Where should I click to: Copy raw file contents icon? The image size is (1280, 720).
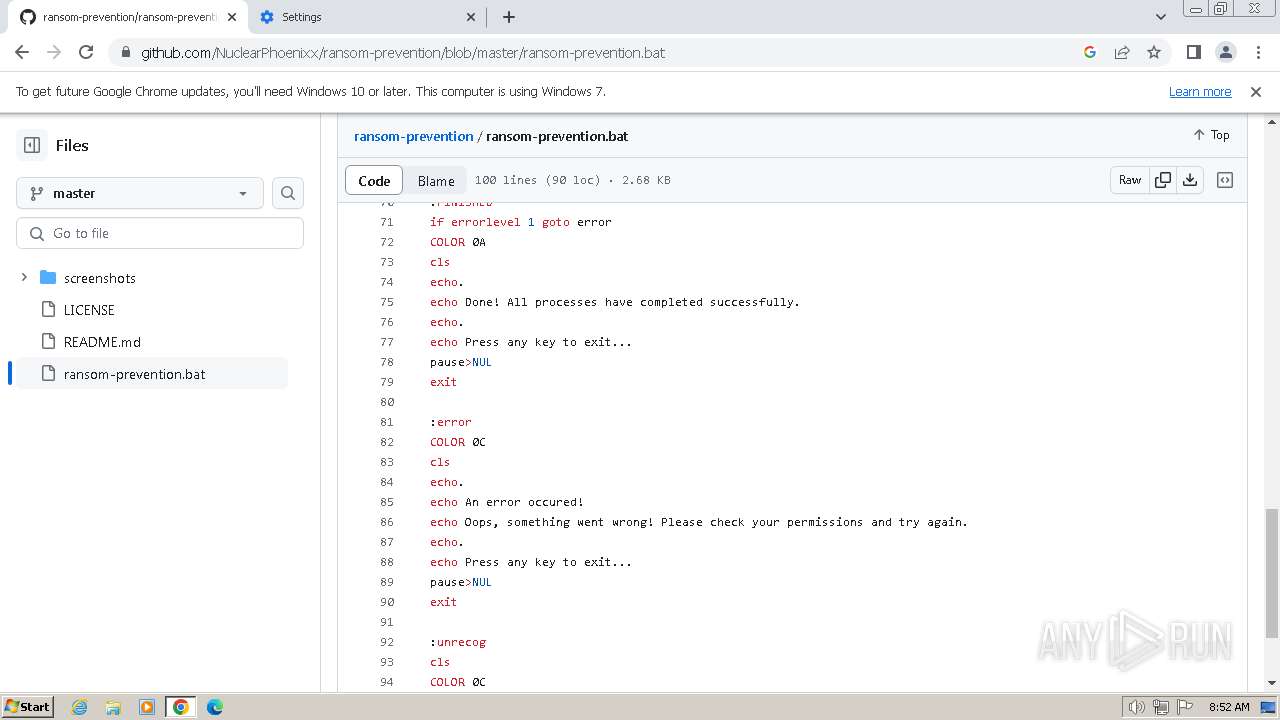pos(1162,180)
